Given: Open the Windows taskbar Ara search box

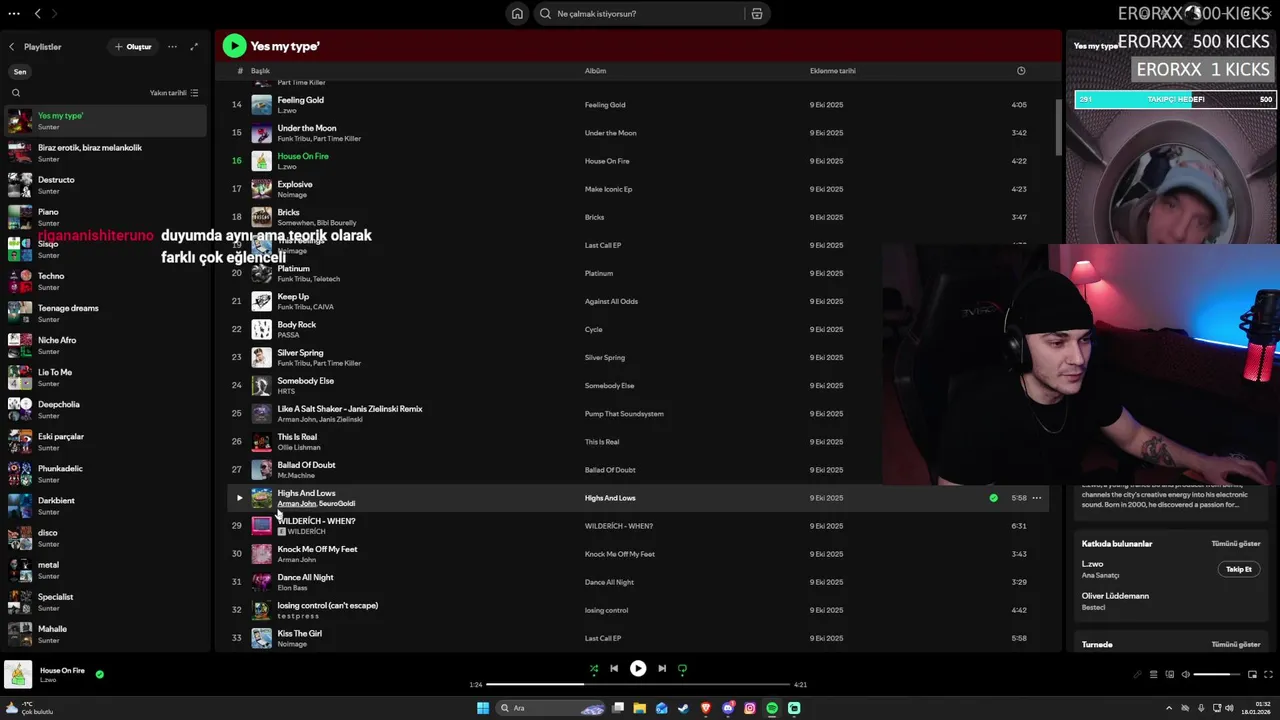Looking at the screenshot, I should point(552,708).
